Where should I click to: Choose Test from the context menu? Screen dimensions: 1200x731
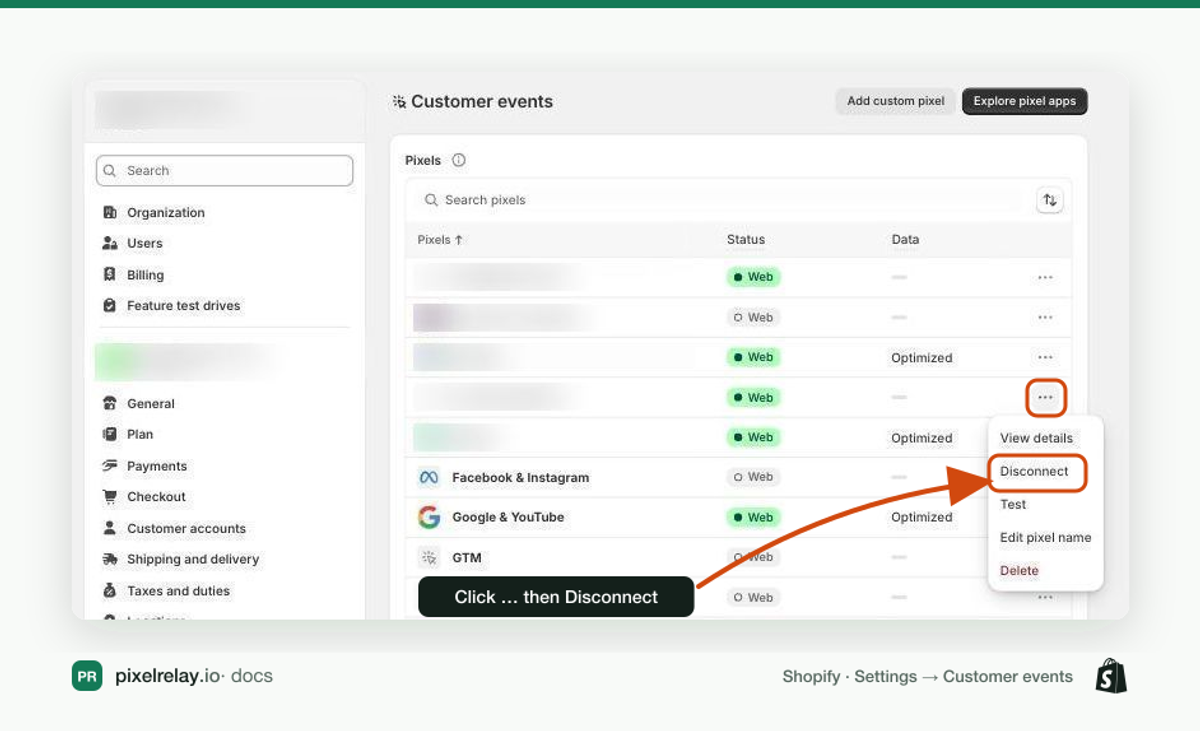1013,504
